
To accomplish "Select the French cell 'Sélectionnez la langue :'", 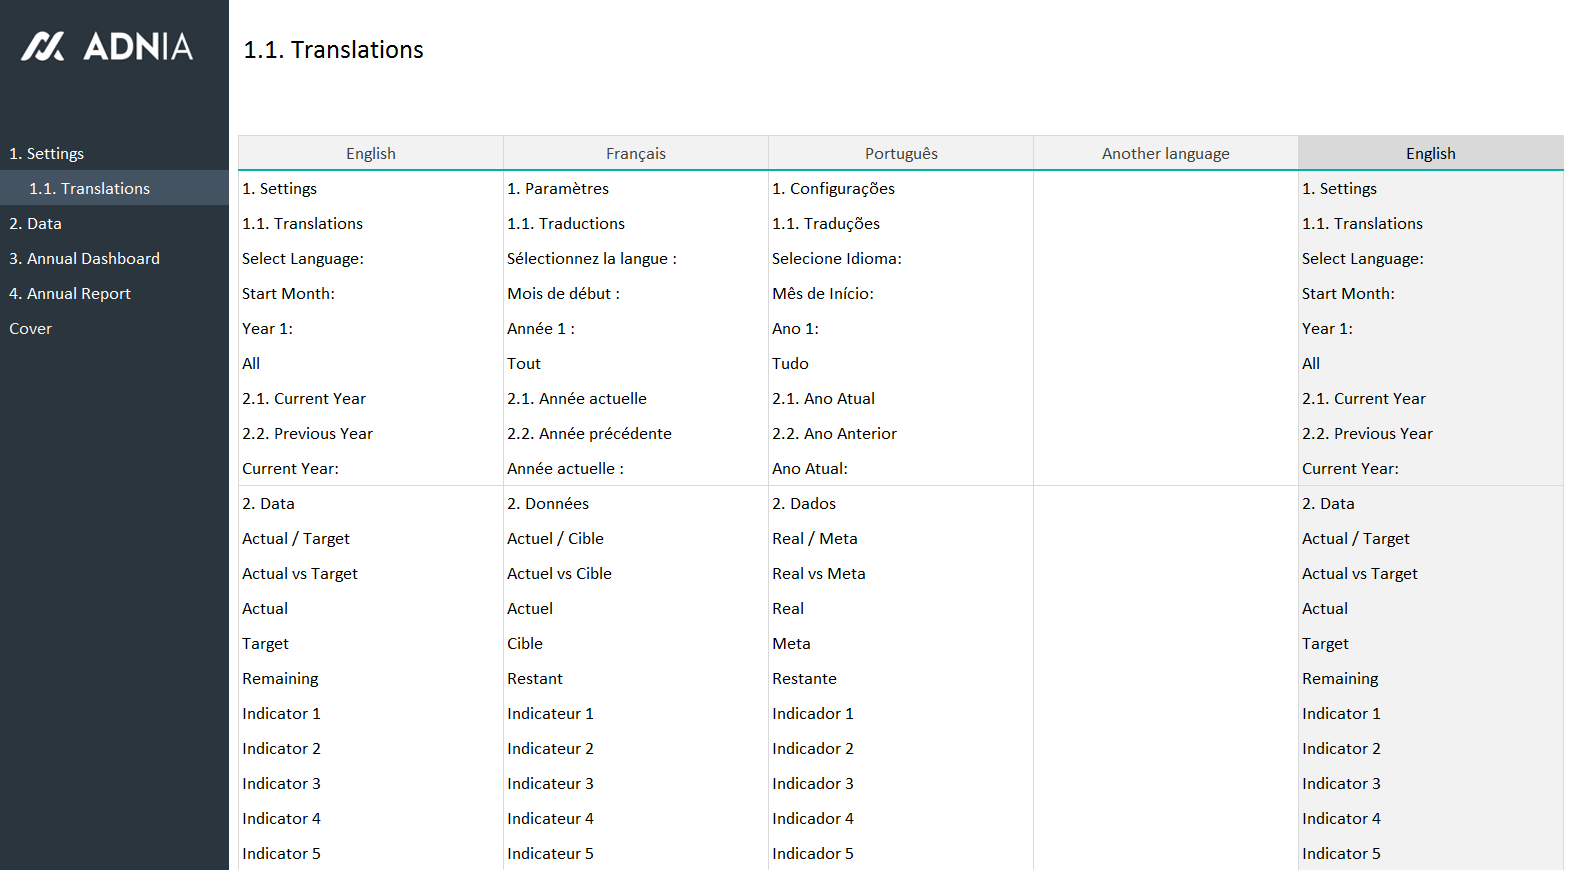I will [x=592, y=259].
